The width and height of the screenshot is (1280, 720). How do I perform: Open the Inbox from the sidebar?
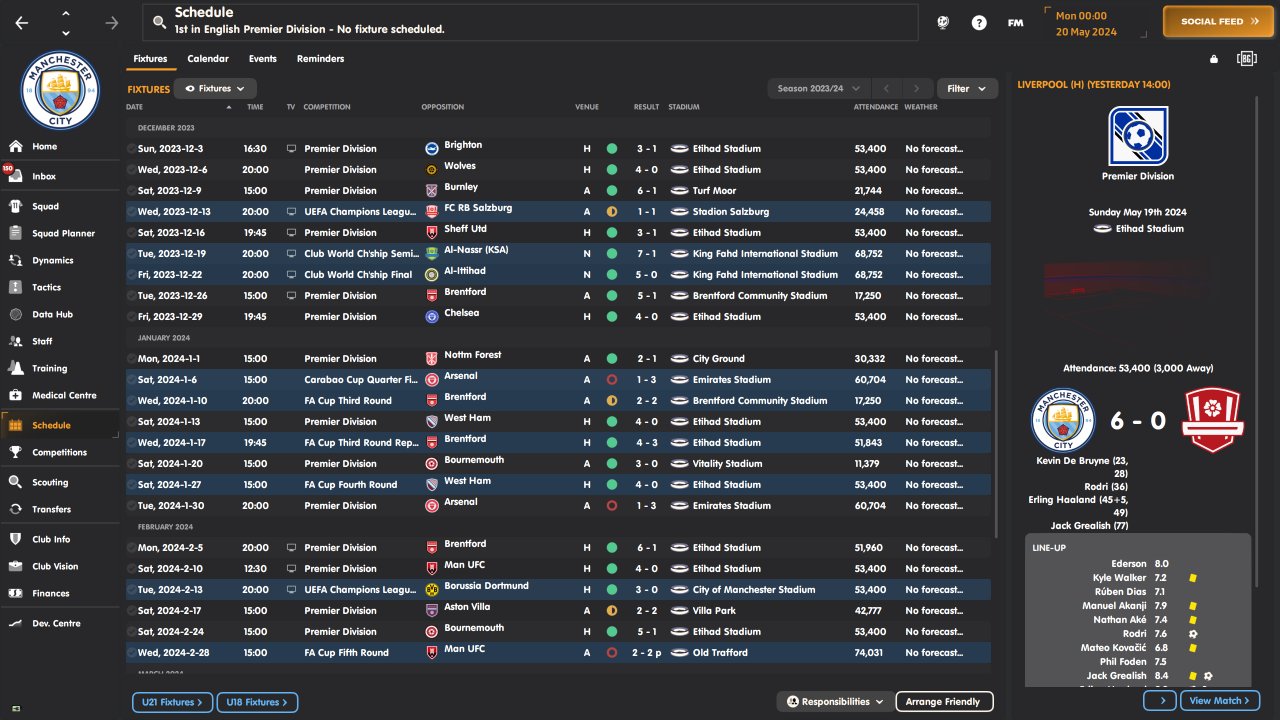coord(44,176)
